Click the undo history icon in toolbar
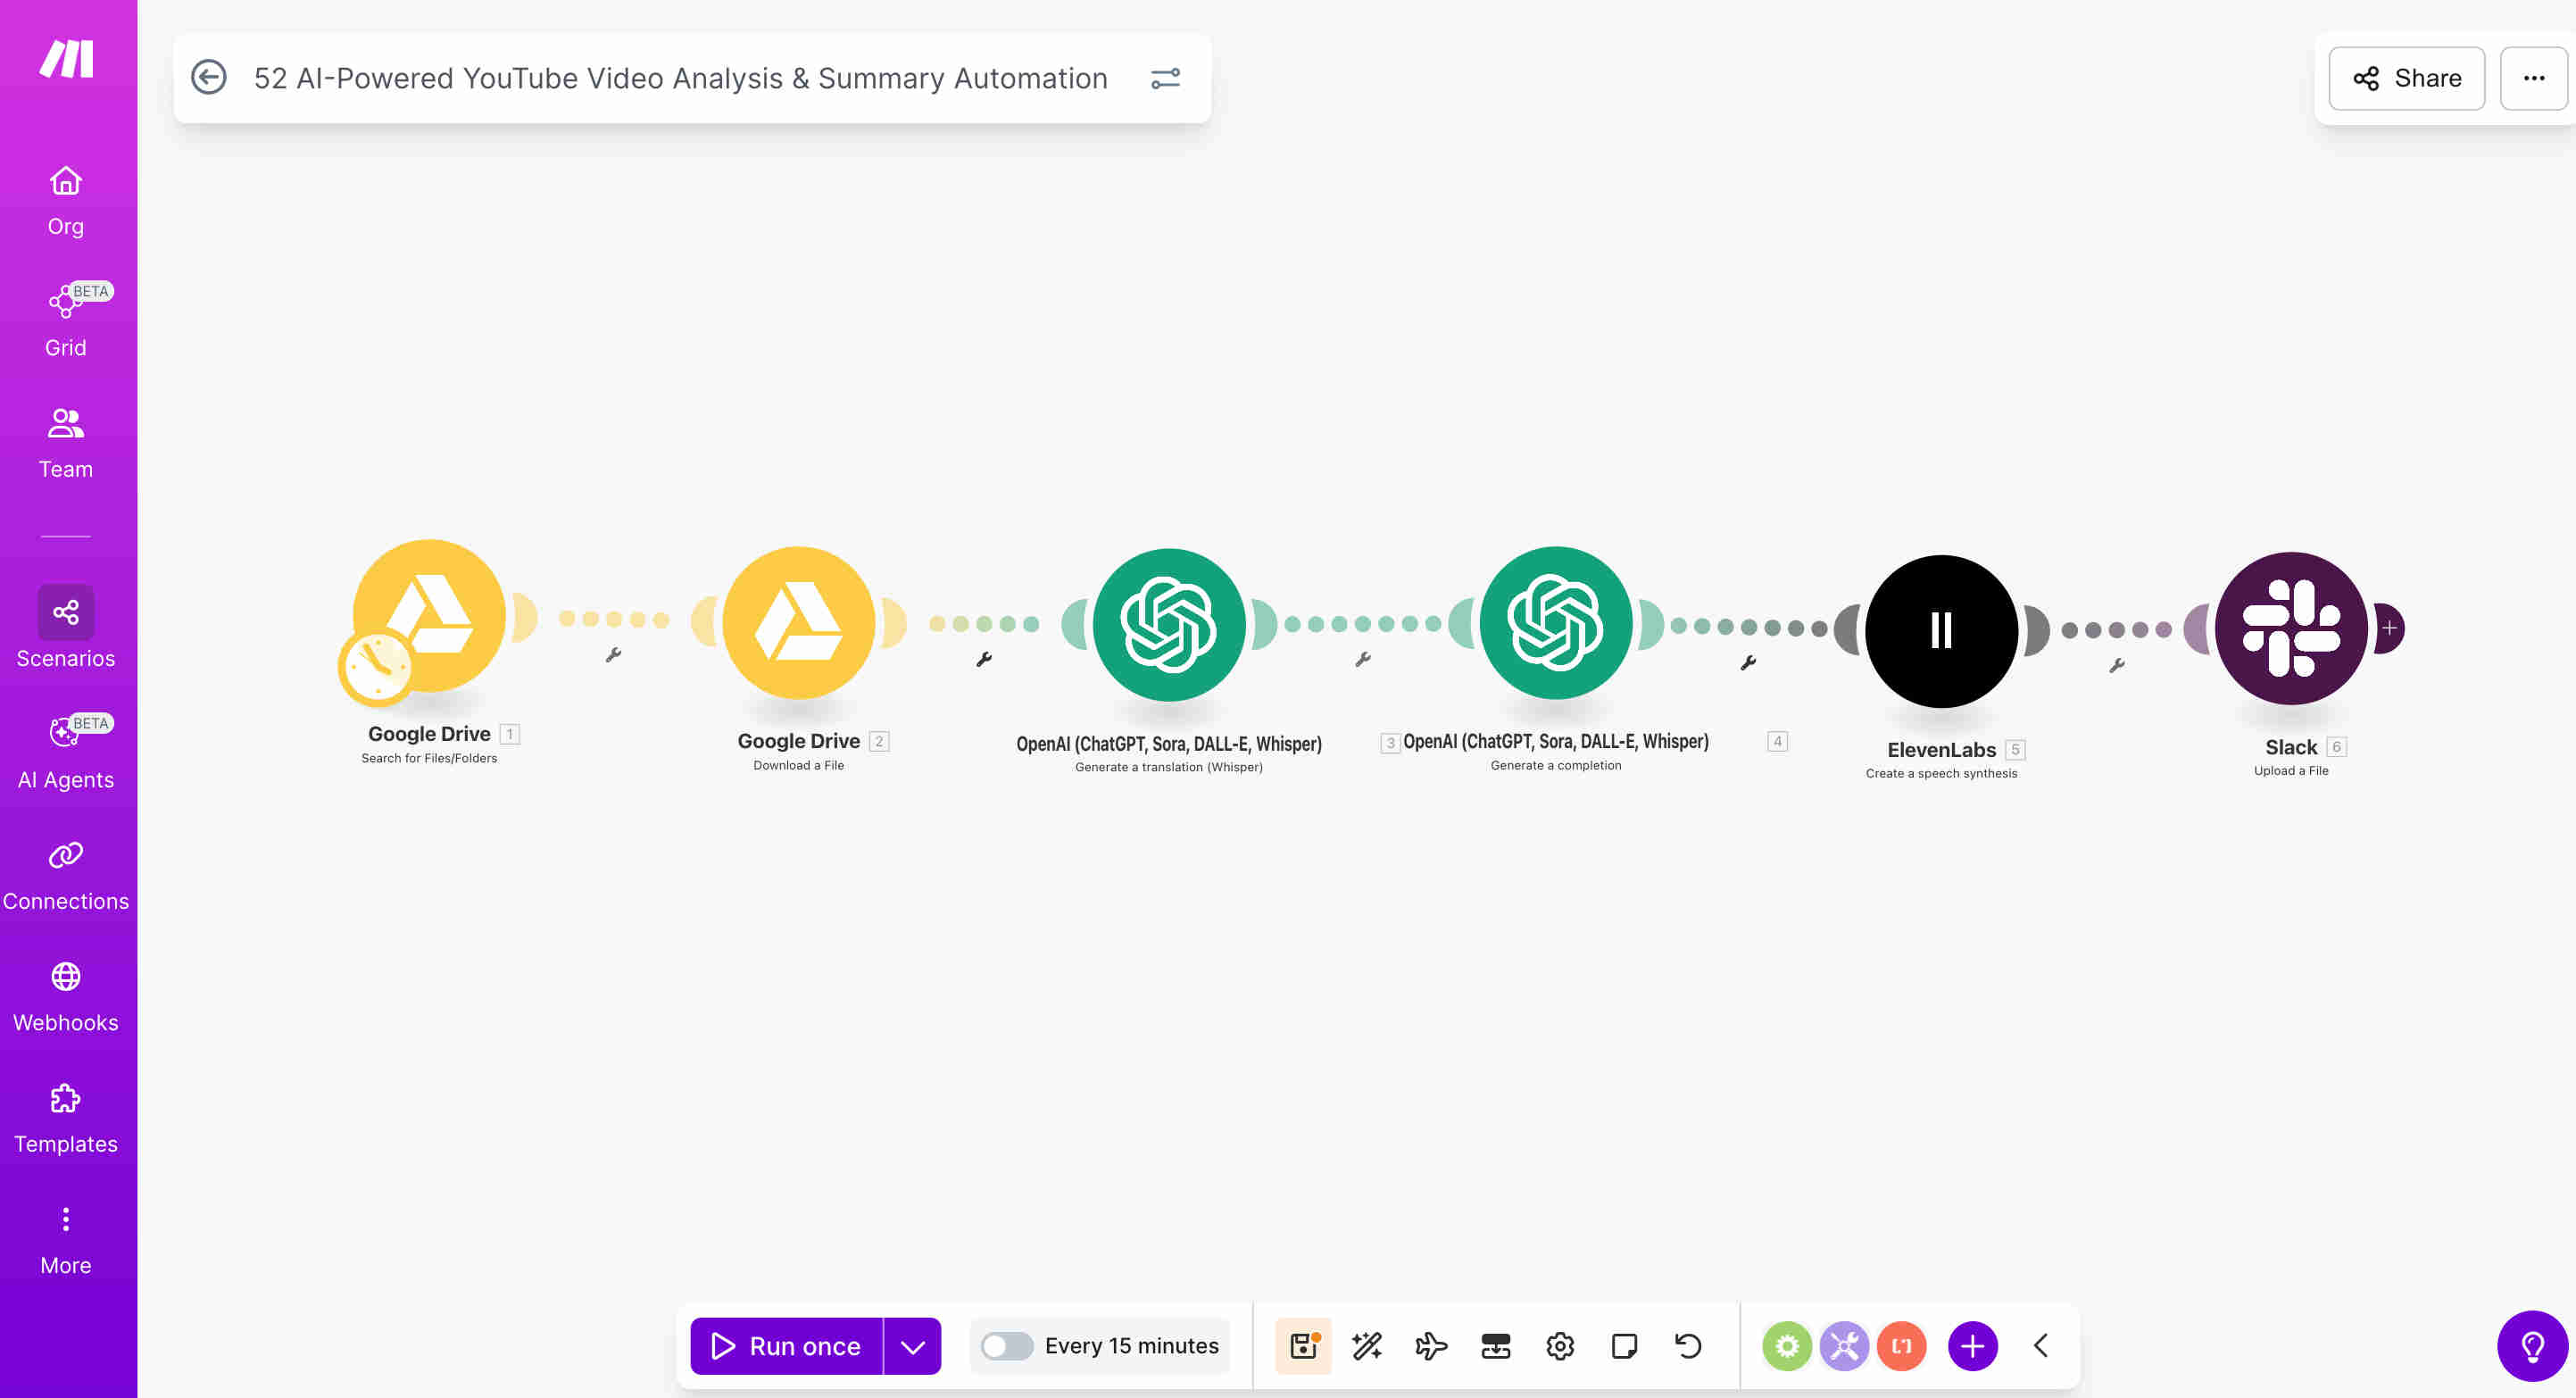The image size is (2576, 1398). 1688,1346
